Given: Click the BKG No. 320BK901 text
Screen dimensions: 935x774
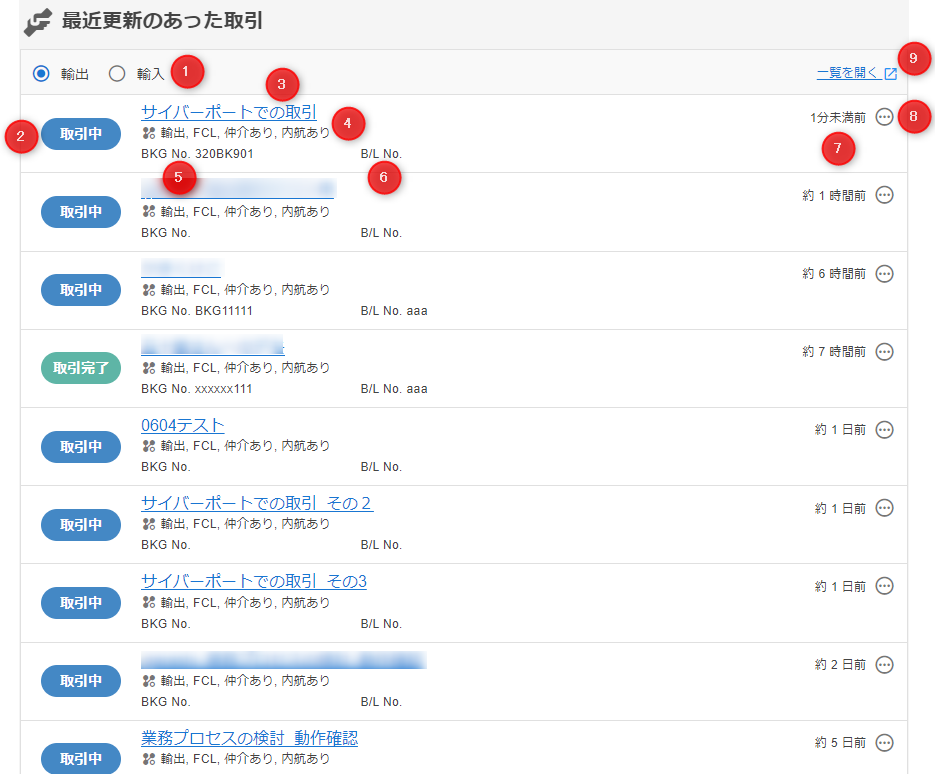Looking at the screenshot, I should tap(197, 154).
